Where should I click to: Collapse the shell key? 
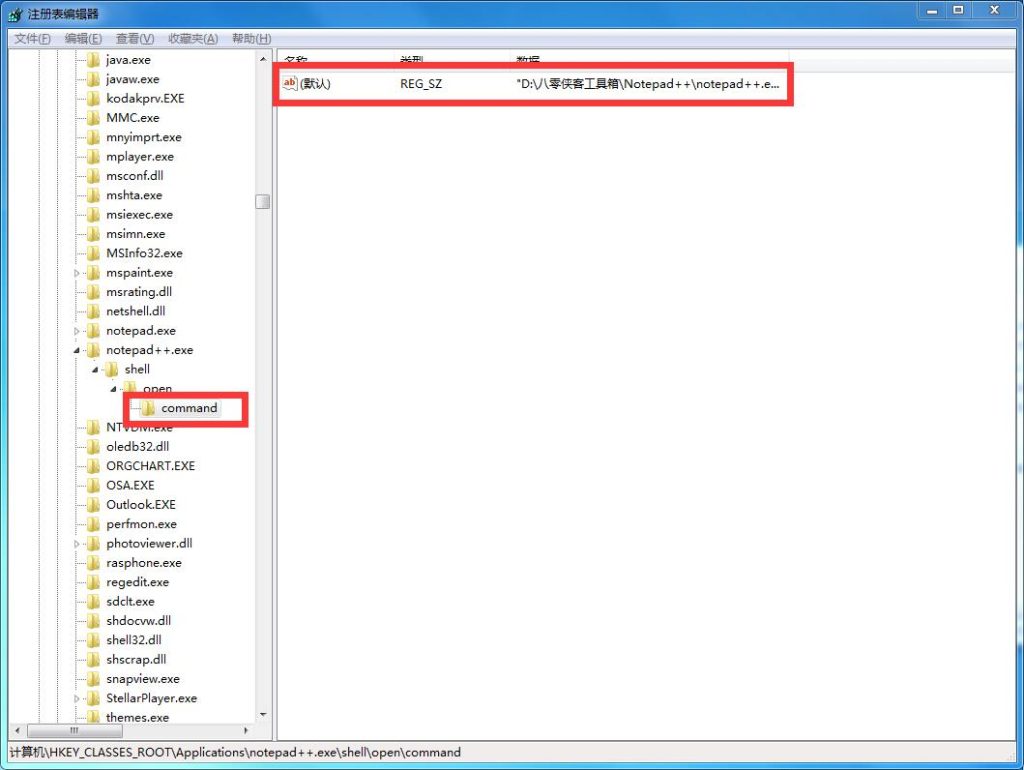[x=95, y=370]
